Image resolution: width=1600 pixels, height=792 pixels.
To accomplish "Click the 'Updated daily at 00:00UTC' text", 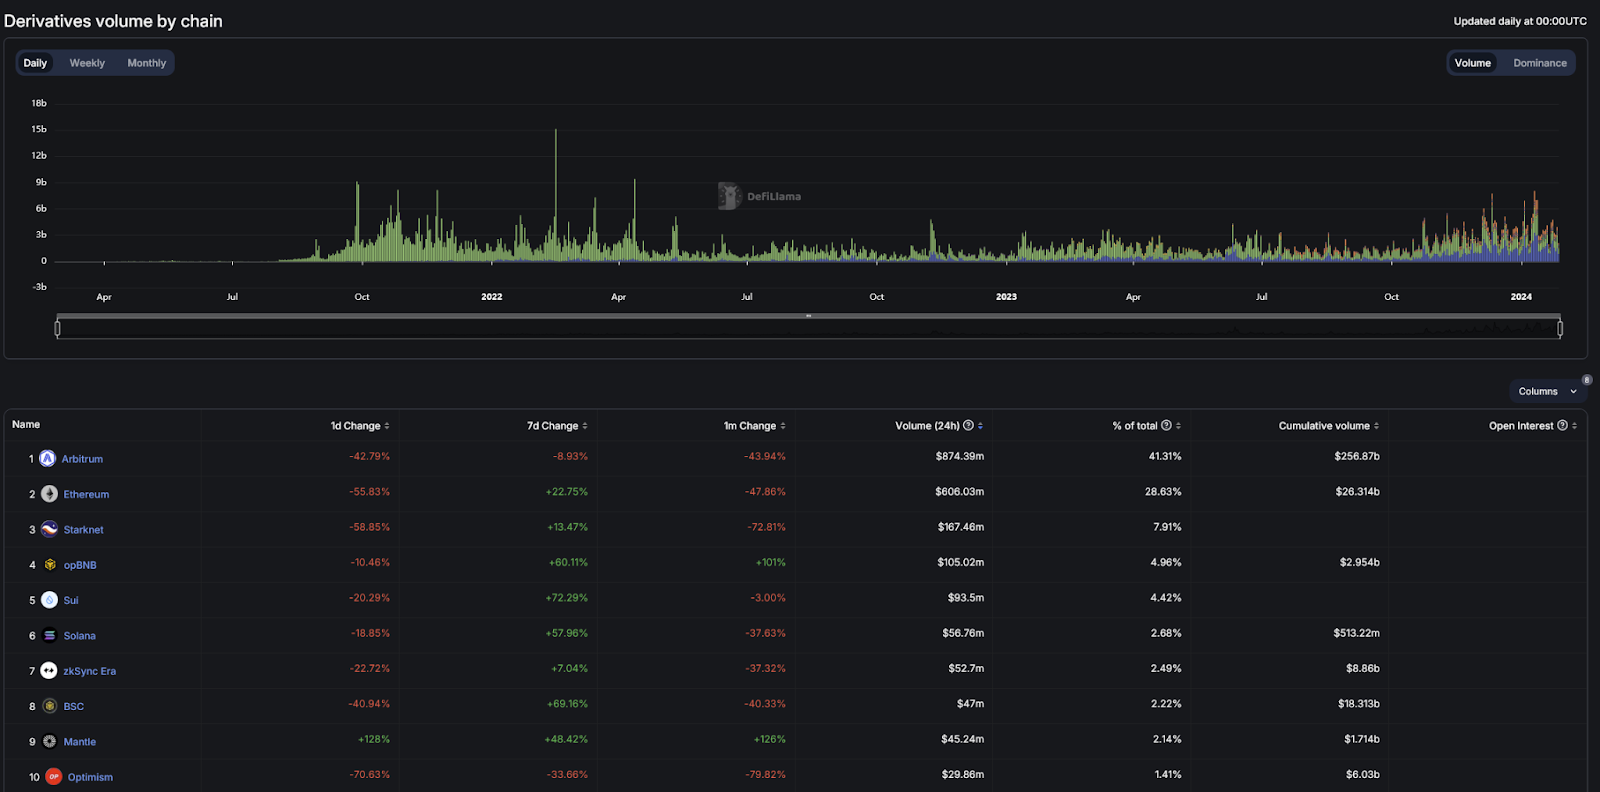I will point(1520,21).
